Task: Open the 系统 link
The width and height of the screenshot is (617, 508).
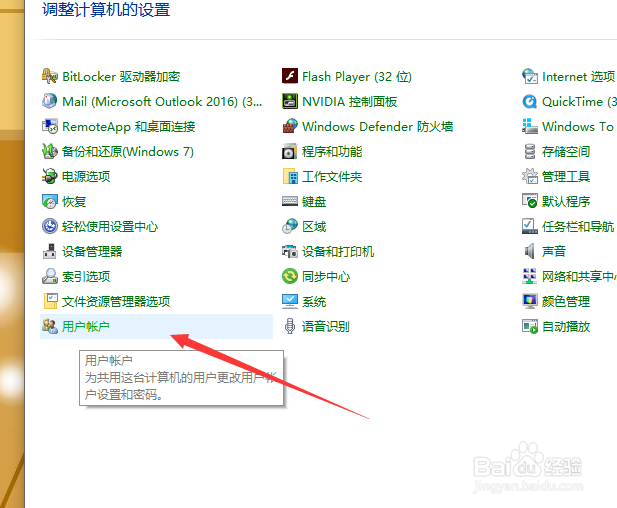Action: pos(314,302)
